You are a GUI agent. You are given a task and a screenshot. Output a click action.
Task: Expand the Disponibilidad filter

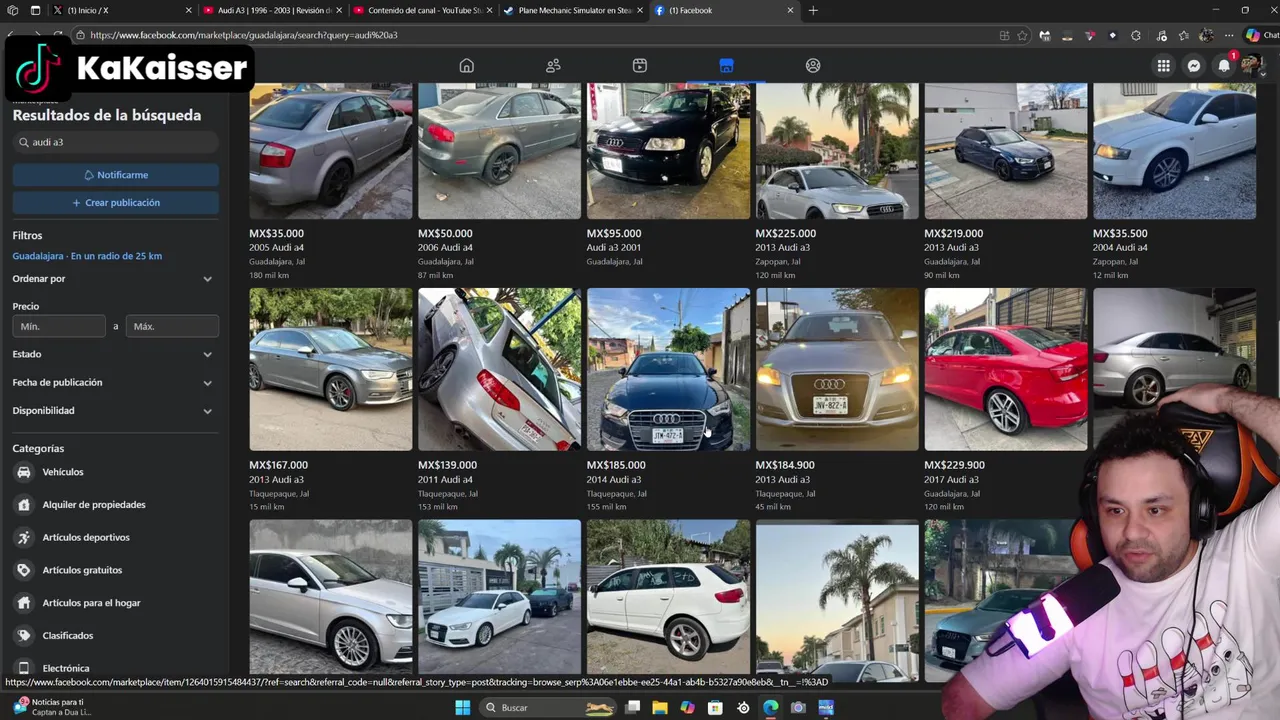[113, 410]
